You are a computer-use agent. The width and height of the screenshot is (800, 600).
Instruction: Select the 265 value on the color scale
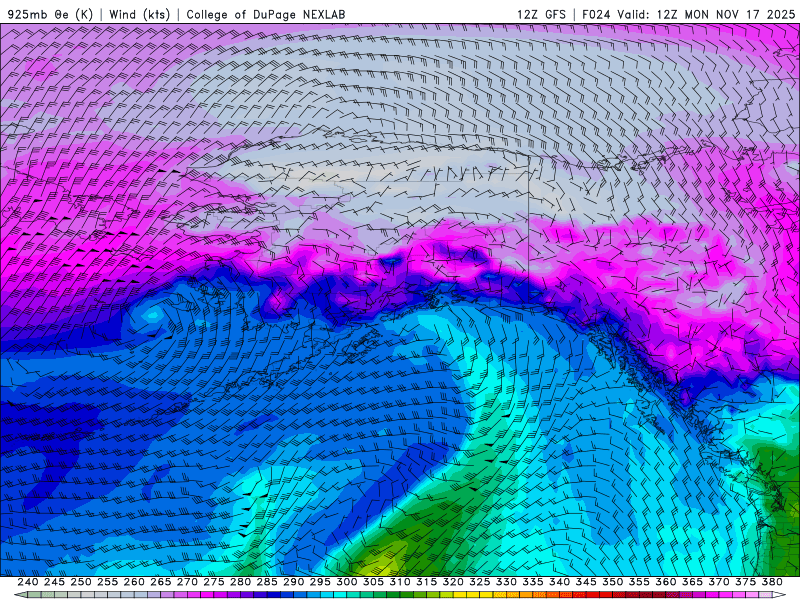(x=160, y=582)
